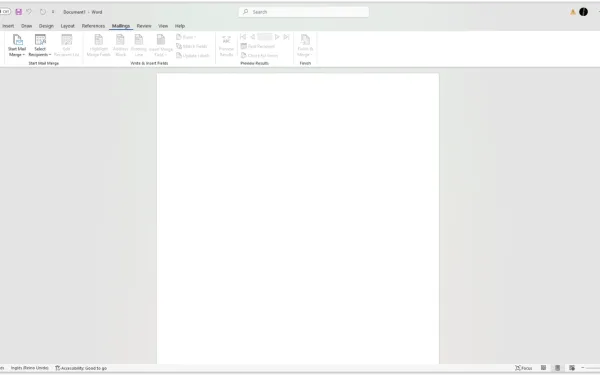Click the warning alert icon
The width and height of the screenshot is (600, 375).
click(573, 12)
